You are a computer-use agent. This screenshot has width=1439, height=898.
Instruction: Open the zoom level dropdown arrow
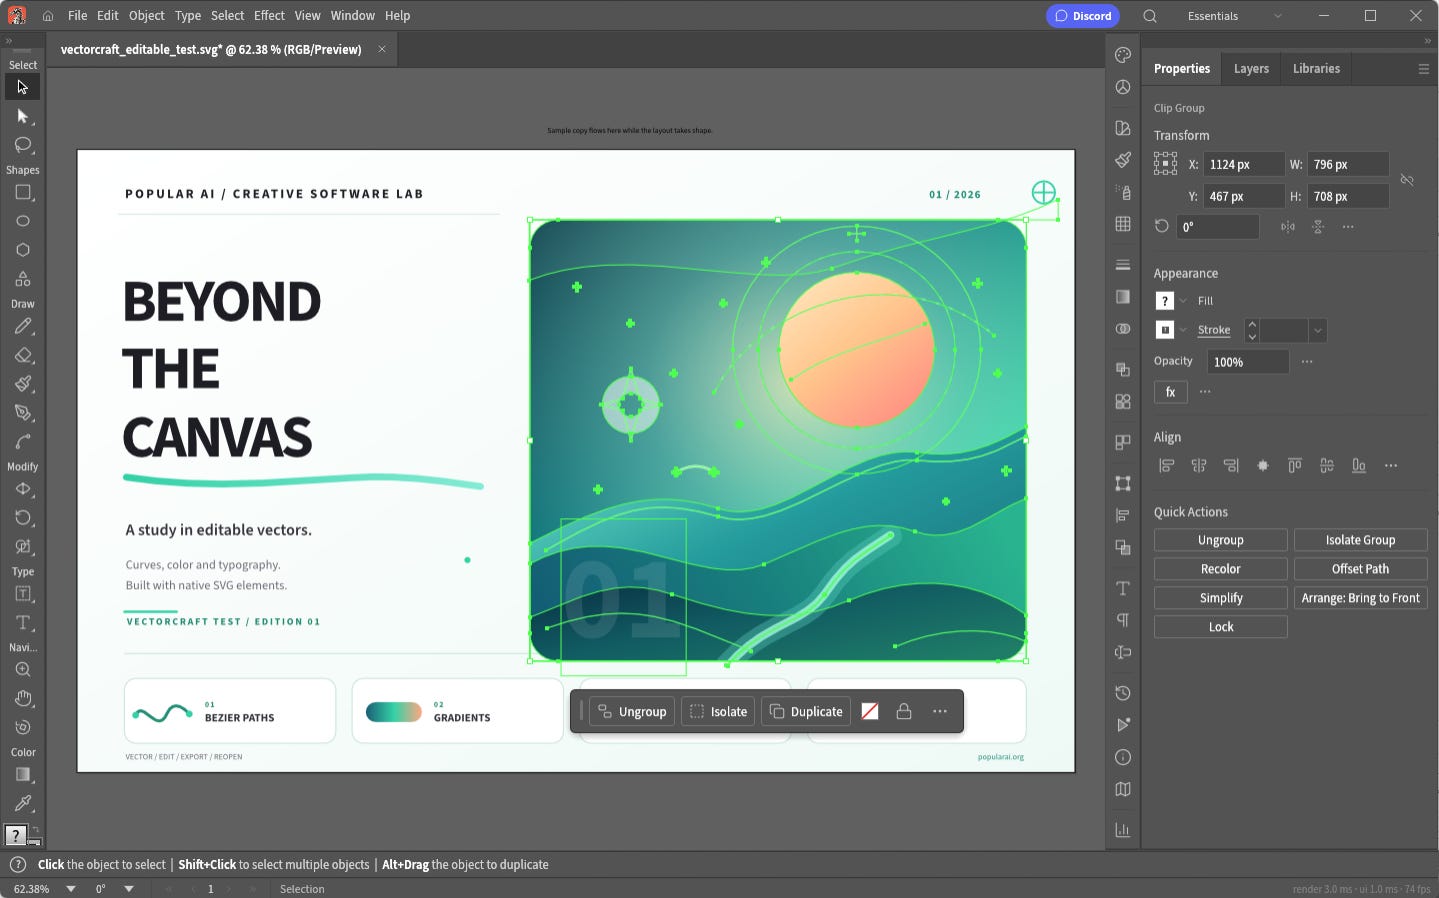pos(71,889)
